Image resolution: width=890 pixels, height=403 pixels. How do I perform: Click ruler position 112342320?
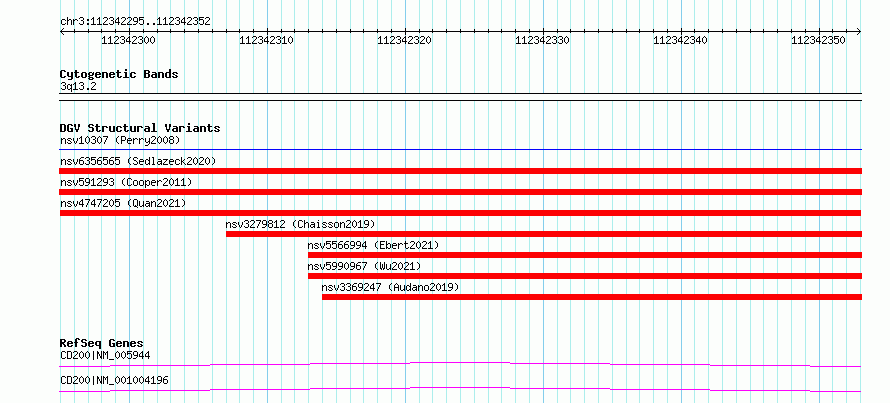pyautogui.click(x=405, y=40)
